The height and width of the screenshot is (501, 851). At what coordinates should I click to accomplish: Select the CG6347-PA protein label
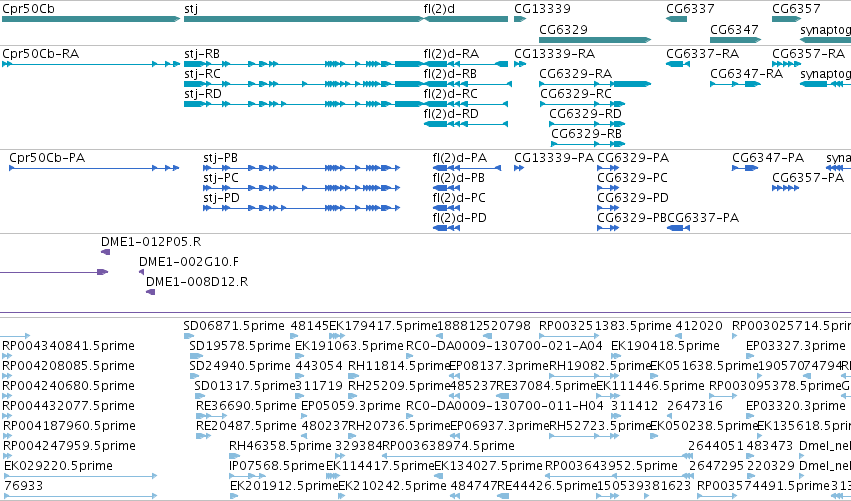point(768,158)
